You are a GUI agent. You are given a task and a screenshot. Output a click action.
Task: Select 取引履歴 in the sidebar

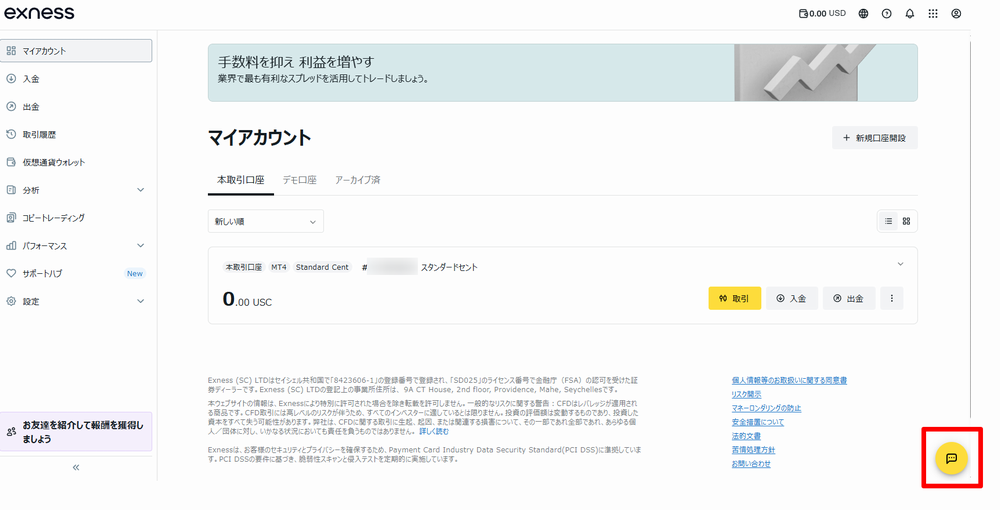pos(39,134)
